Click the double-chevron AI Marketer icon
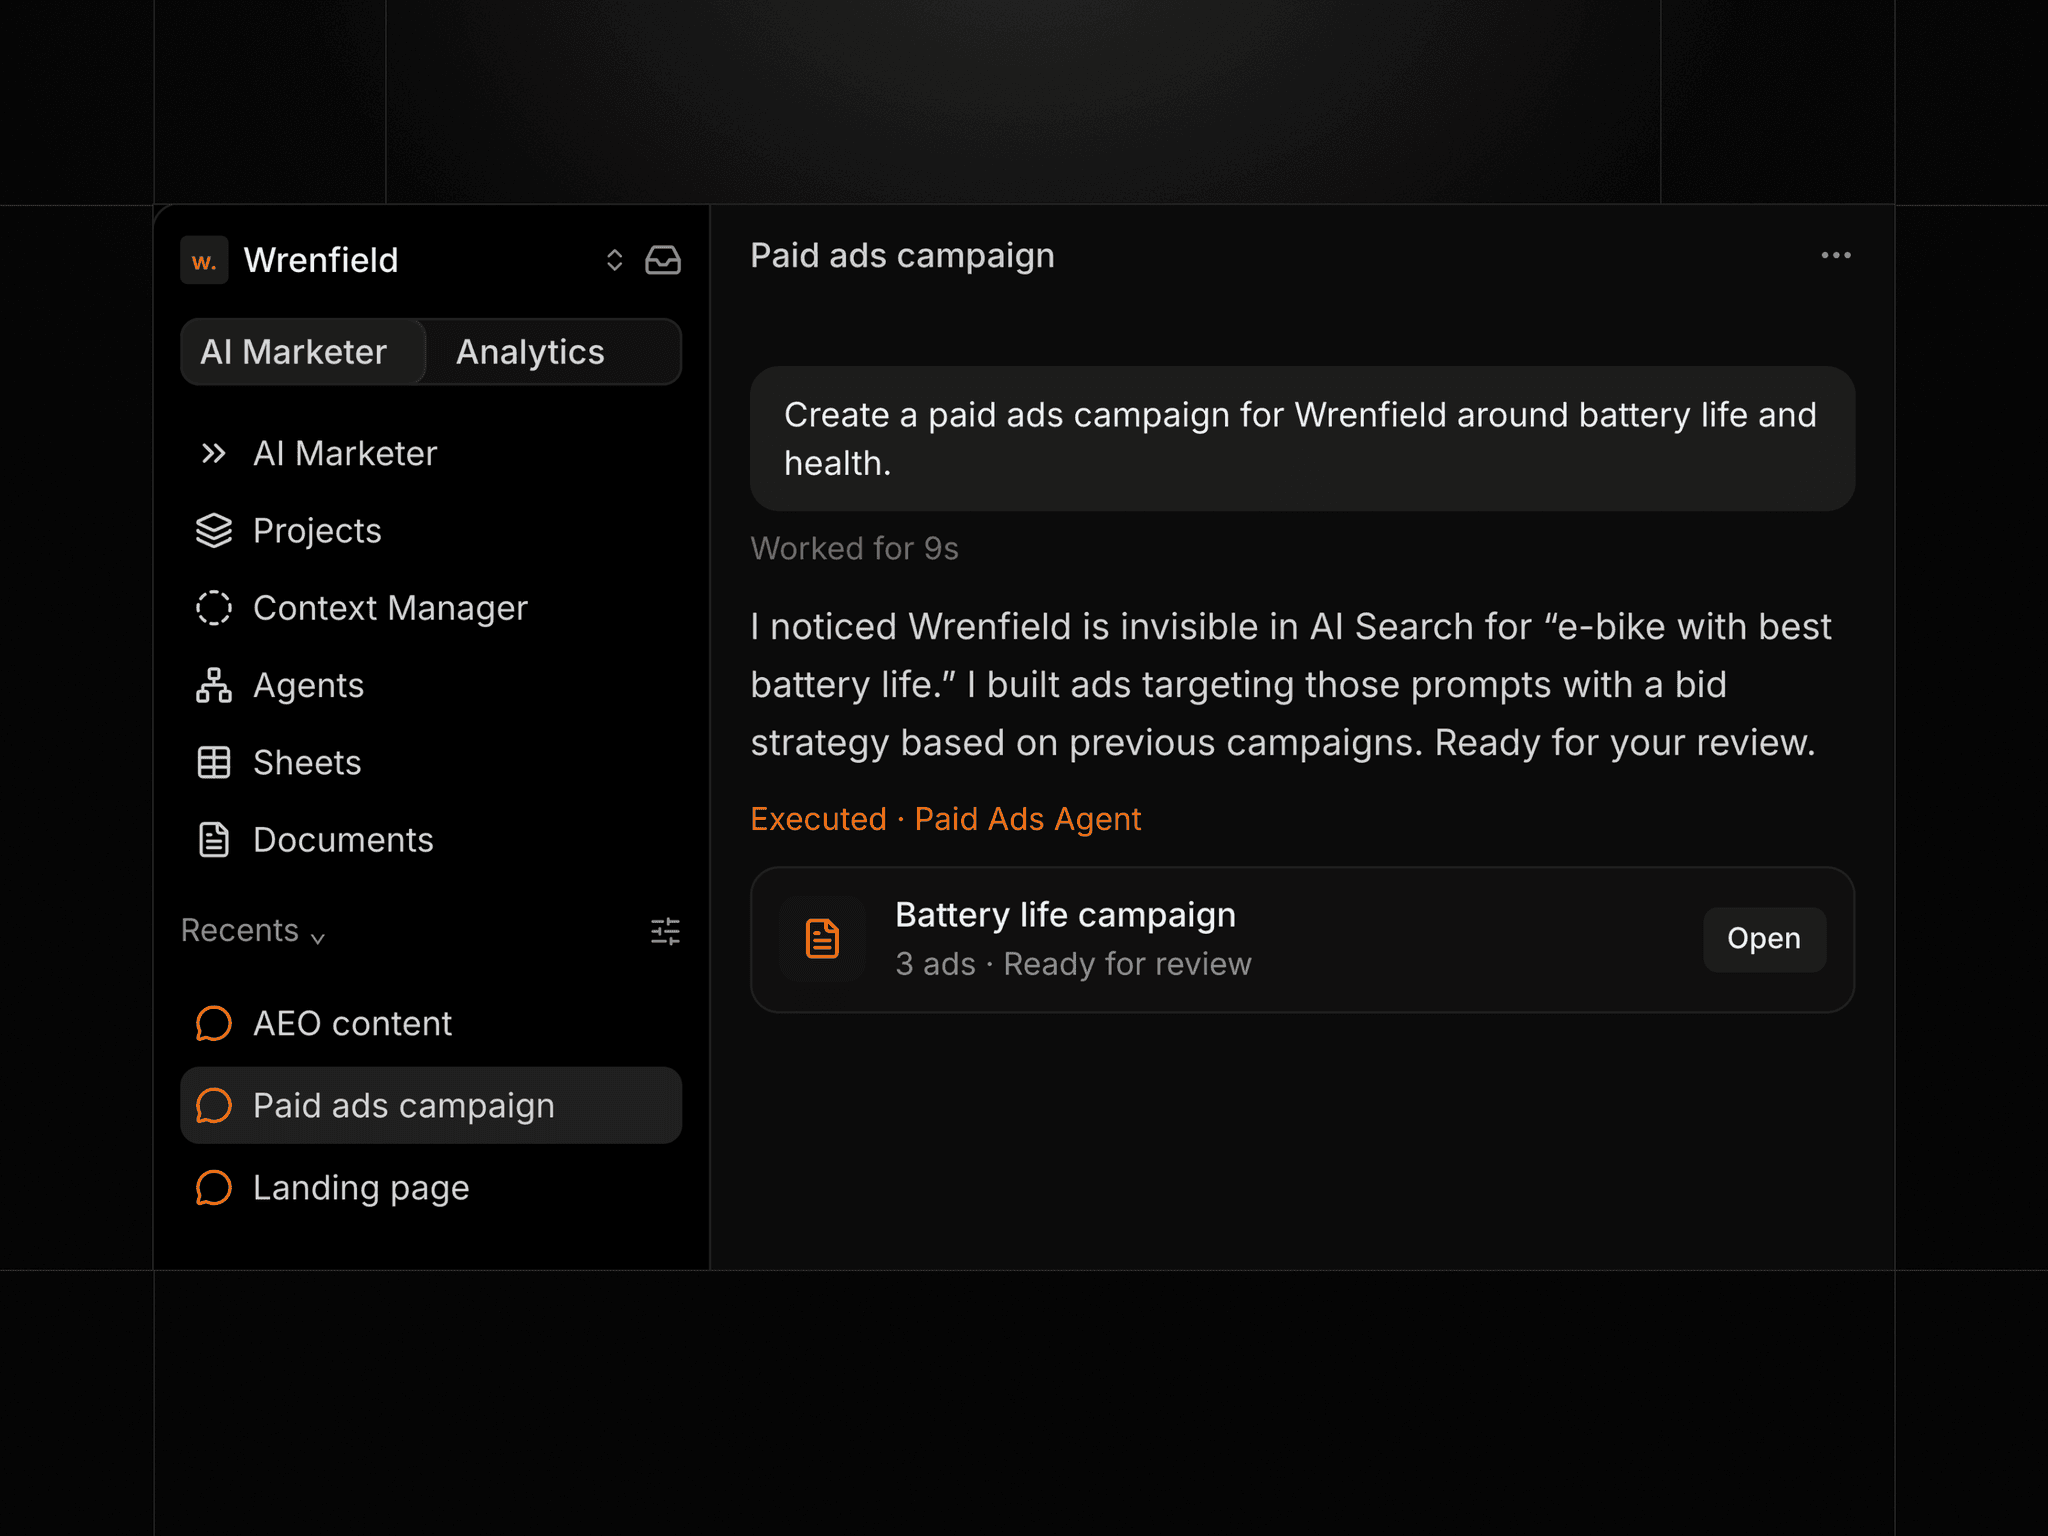2048x1536 pixels. (213, 454)
